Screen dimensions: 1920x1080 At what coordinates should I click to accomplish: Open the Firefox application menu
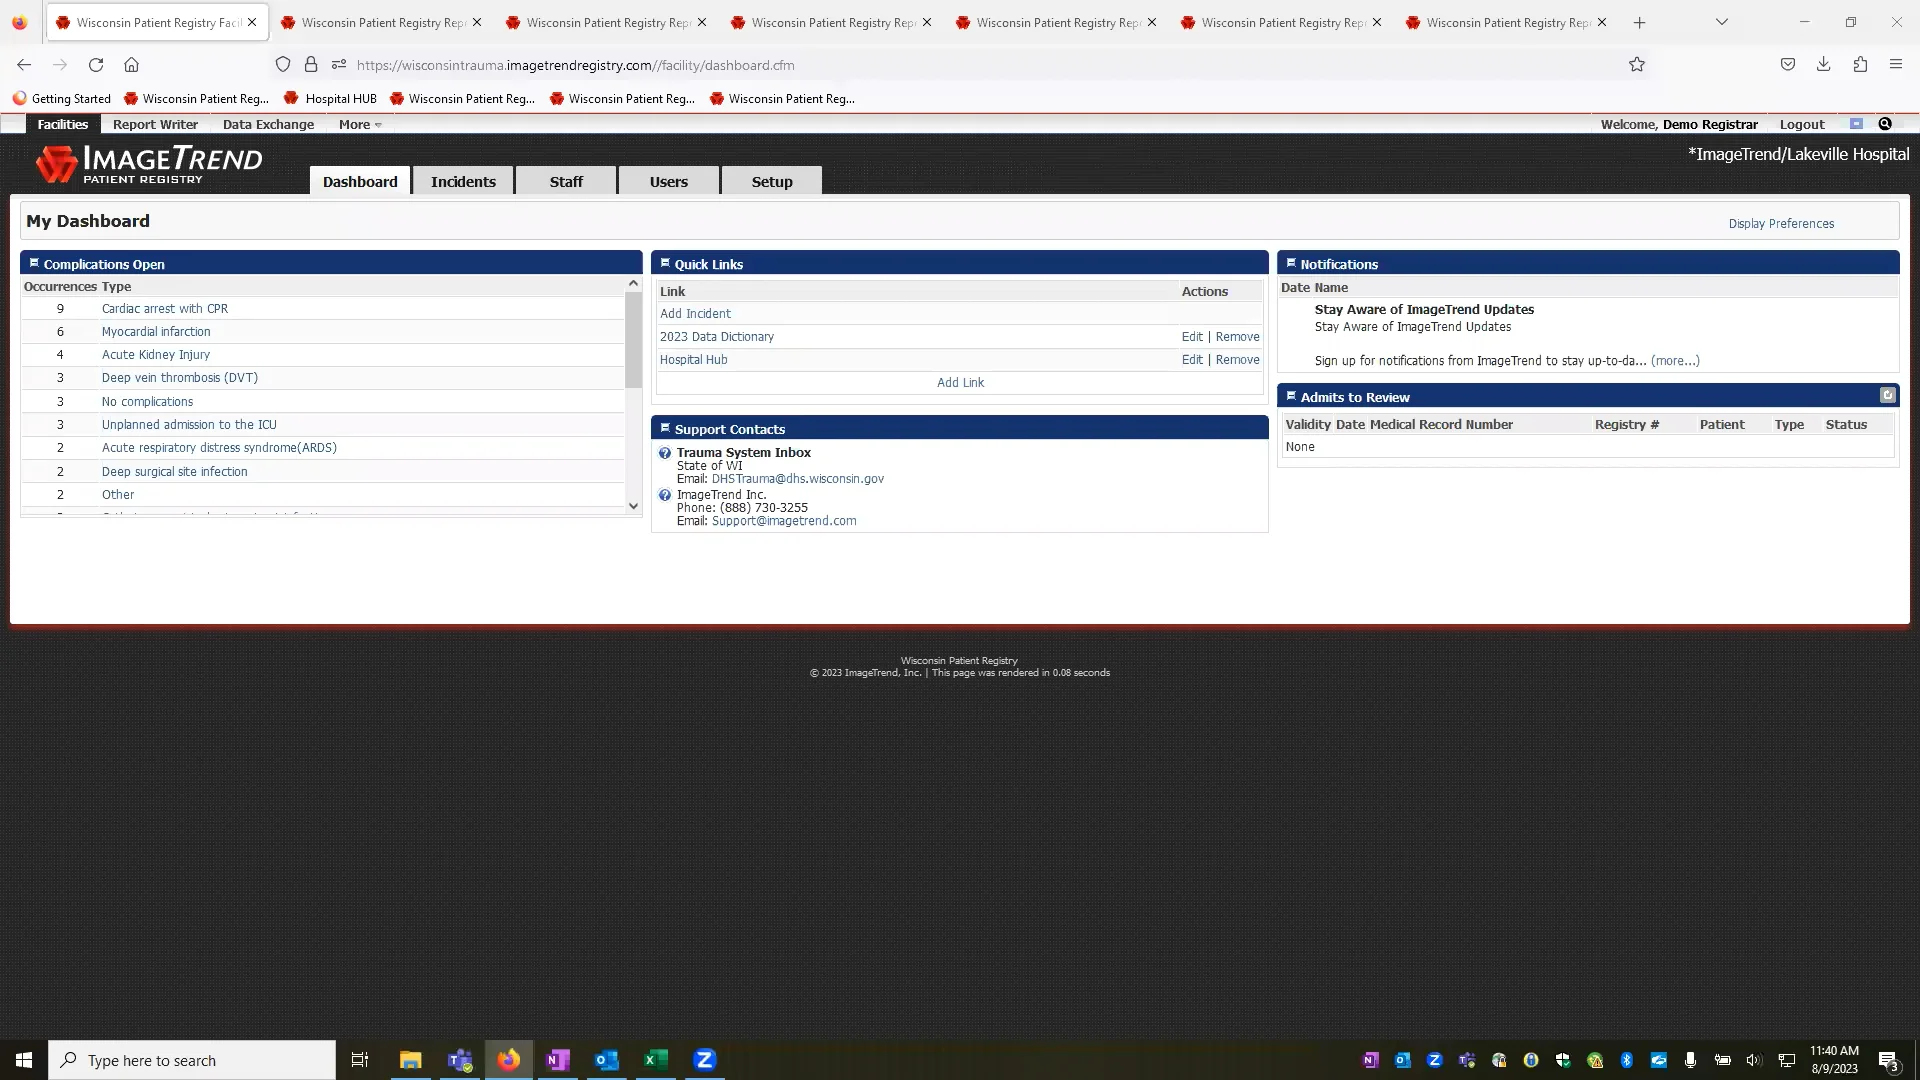click(x=1896, y=64)
